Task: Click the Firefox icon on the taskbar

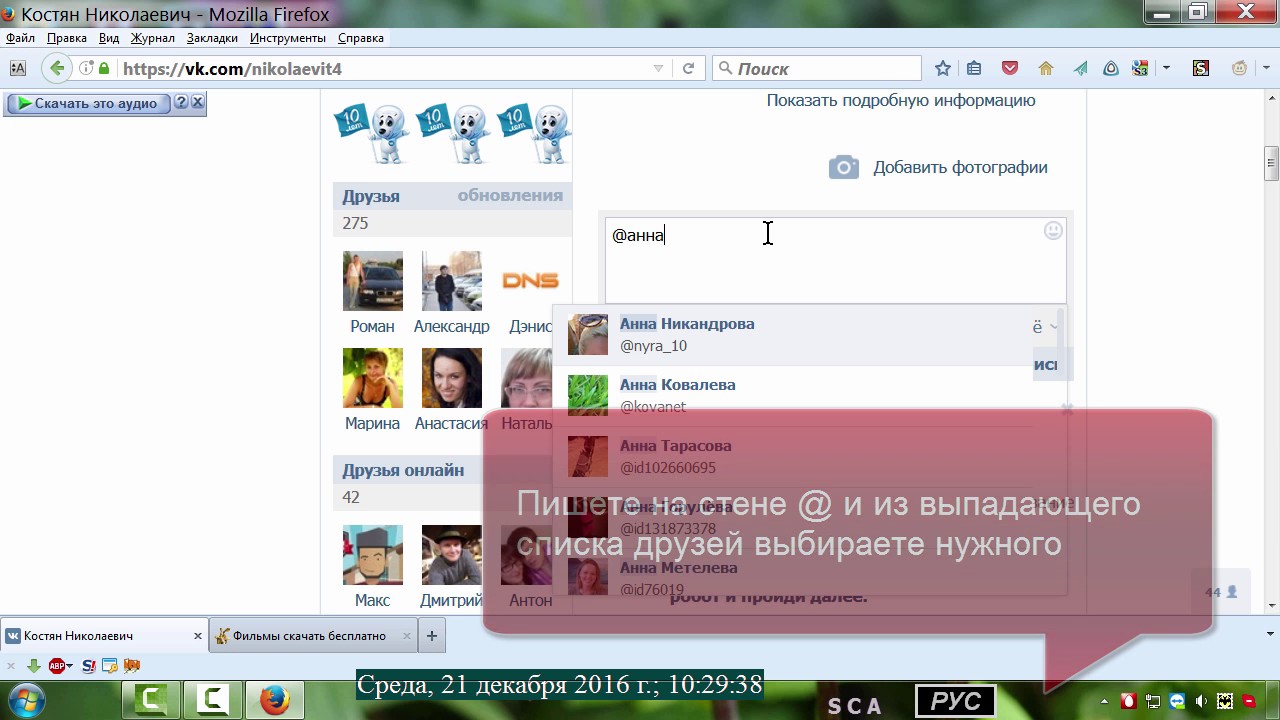Action: click(275, 699)
